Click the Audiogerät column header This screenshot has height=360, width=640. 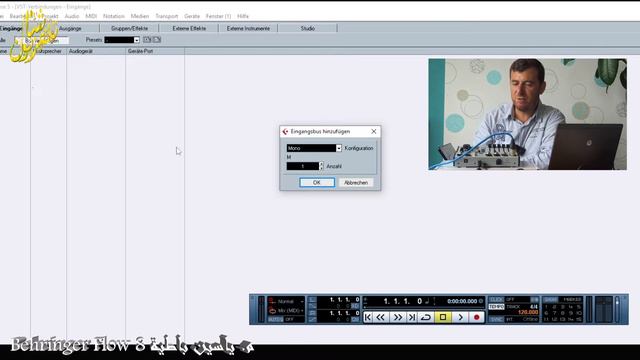coord(96,51)
